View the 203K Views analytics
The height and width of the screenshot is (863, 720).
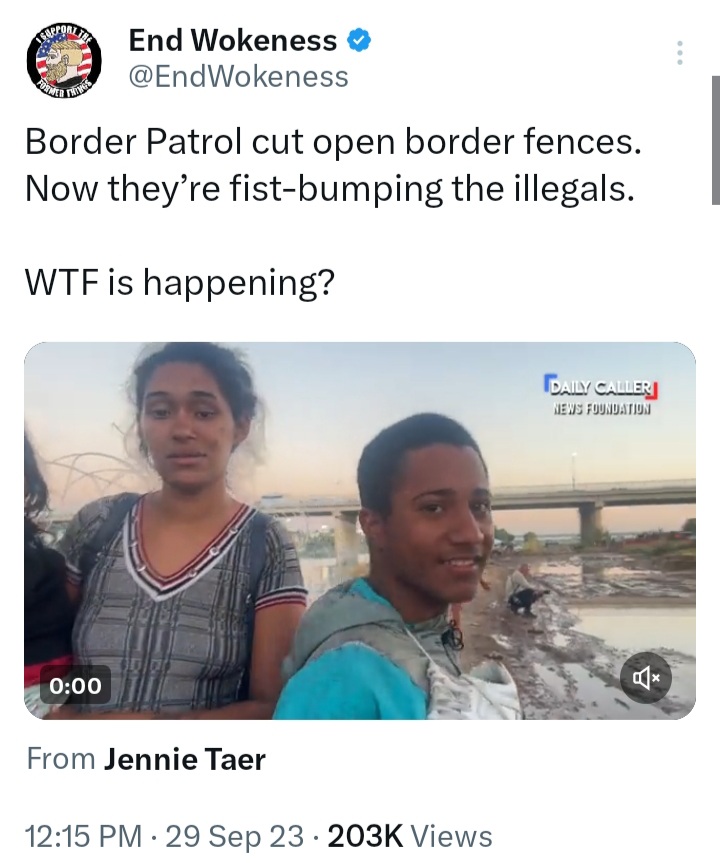410,836
